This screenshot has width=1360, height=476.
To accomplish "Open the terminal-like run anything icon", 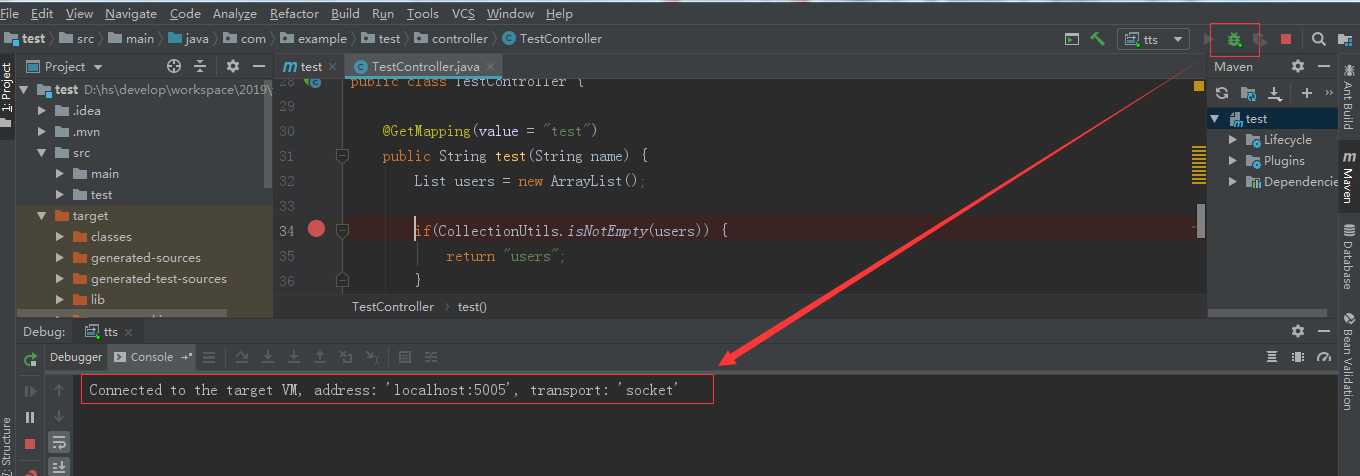I will point(1072,39).
